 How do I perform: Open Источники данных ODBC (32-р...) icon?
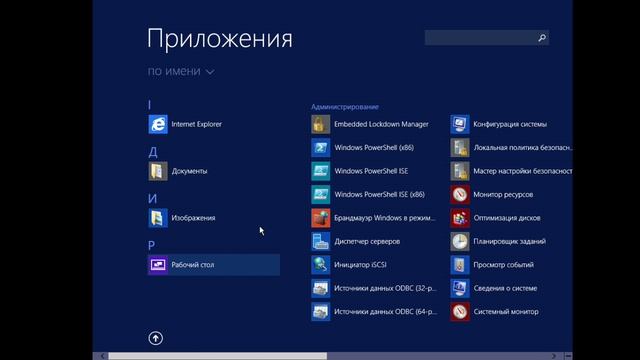coord(320,289)
